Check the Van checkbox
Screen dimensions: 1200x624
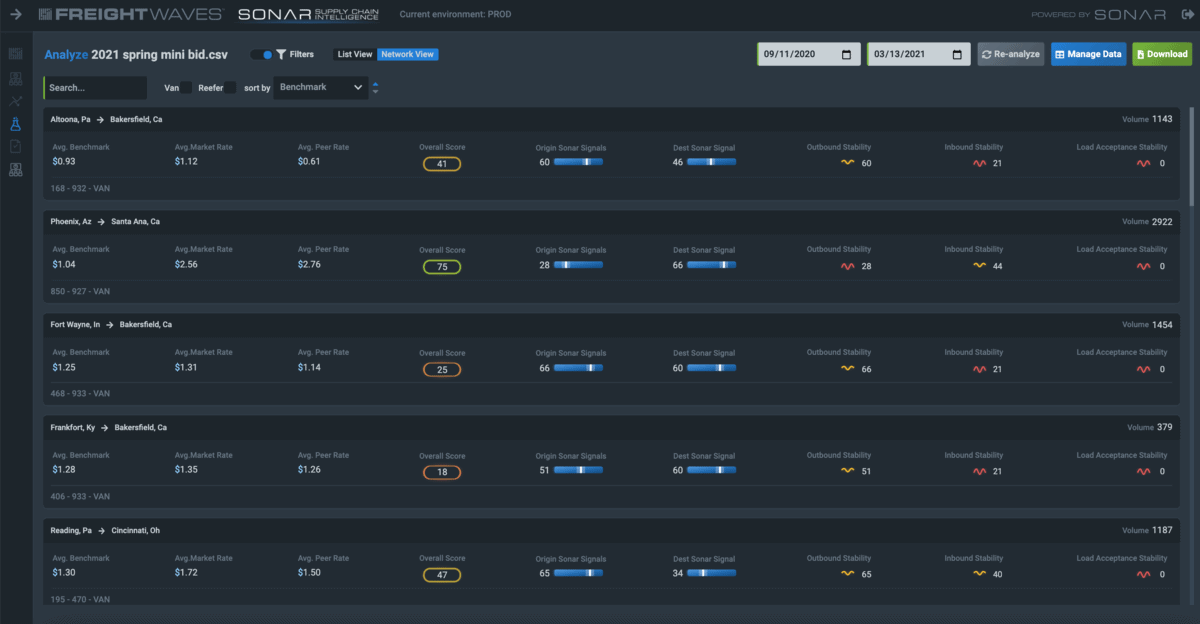186,88
